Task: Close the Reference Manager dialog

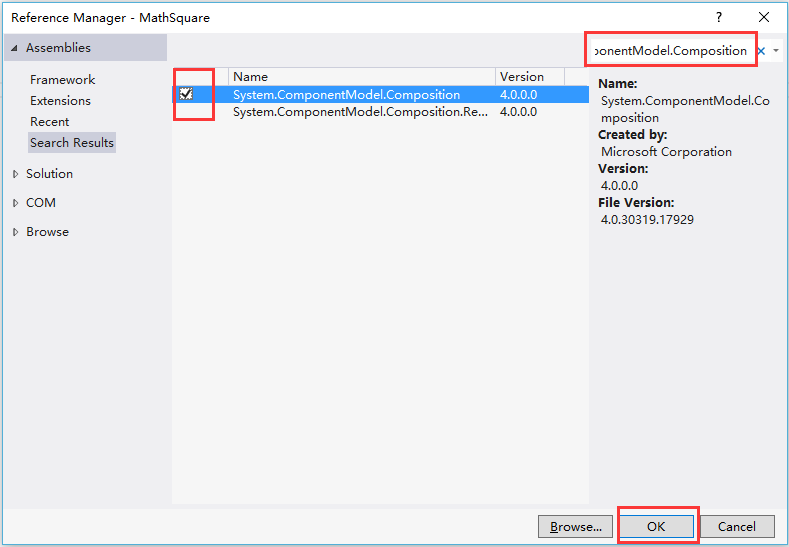Action: (x=764, y=18)
